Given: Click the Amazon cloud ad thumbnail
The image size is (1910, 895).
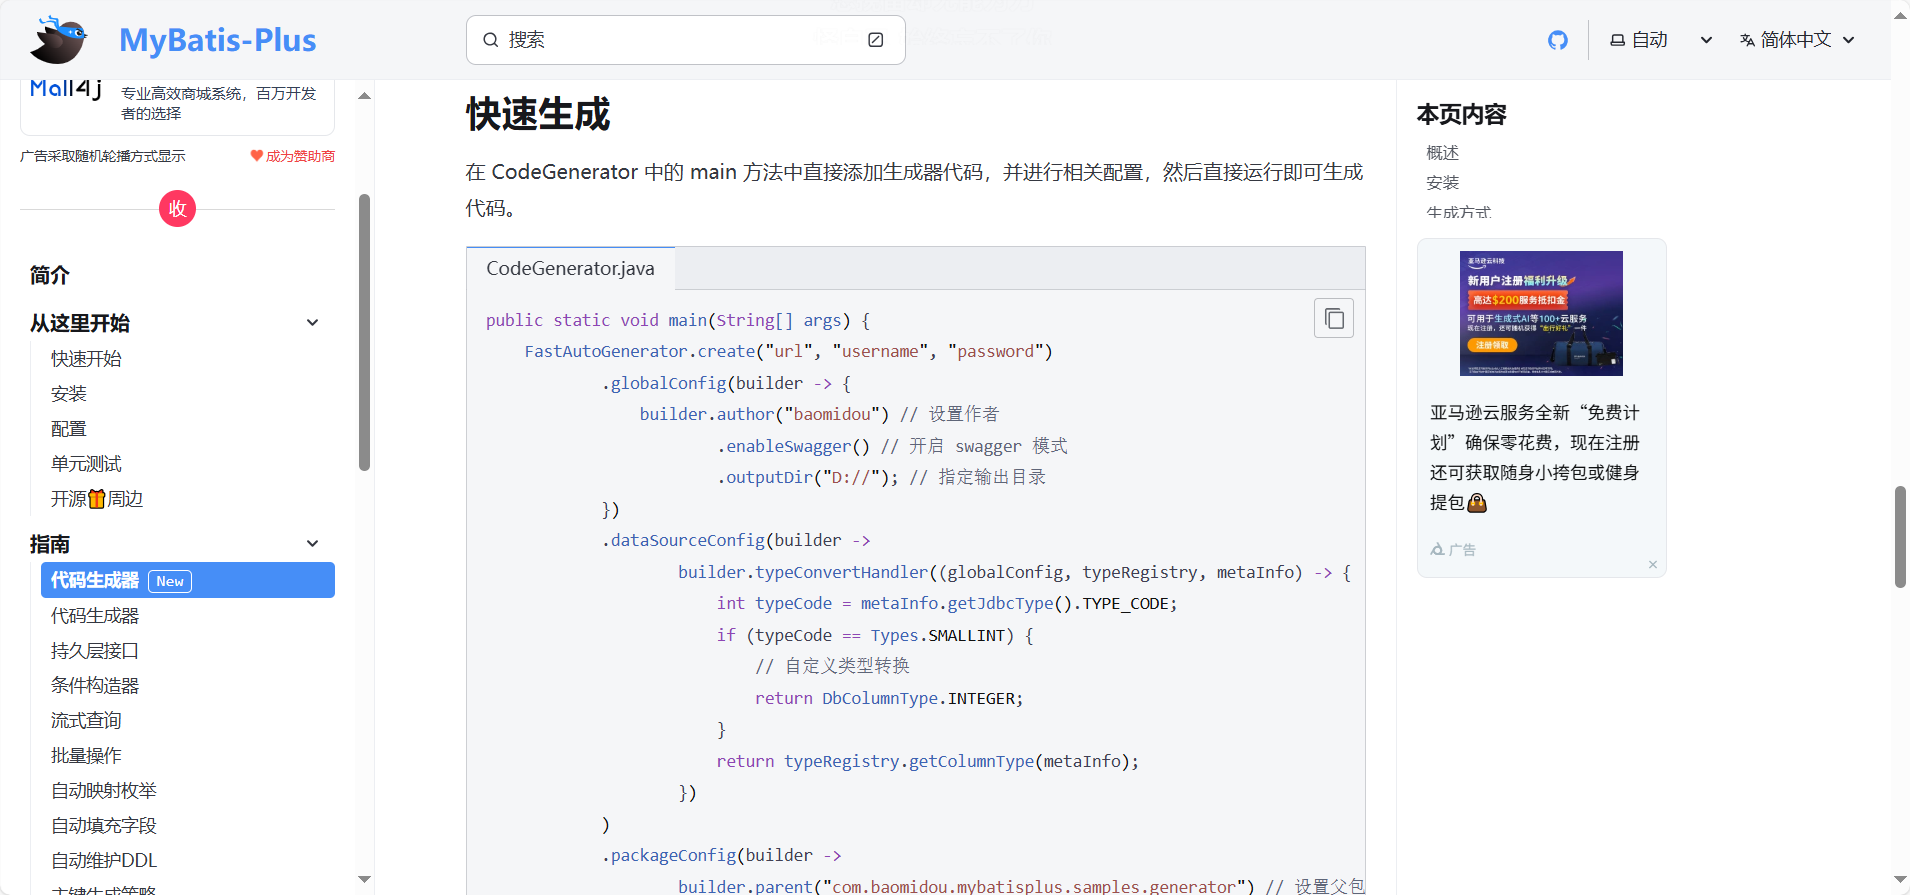Looking at the screenshot, I should pos(1541,313).
